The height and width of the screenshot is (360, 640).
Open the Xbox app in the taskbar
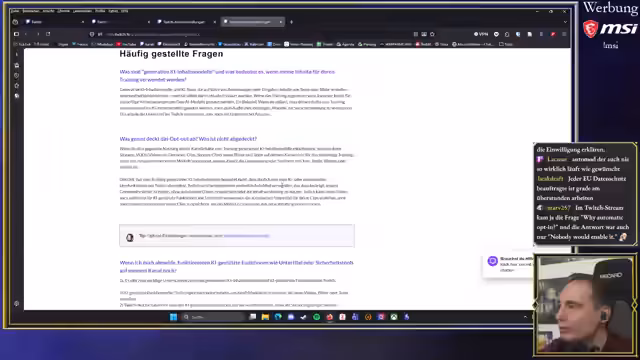[x=394, y=317]
